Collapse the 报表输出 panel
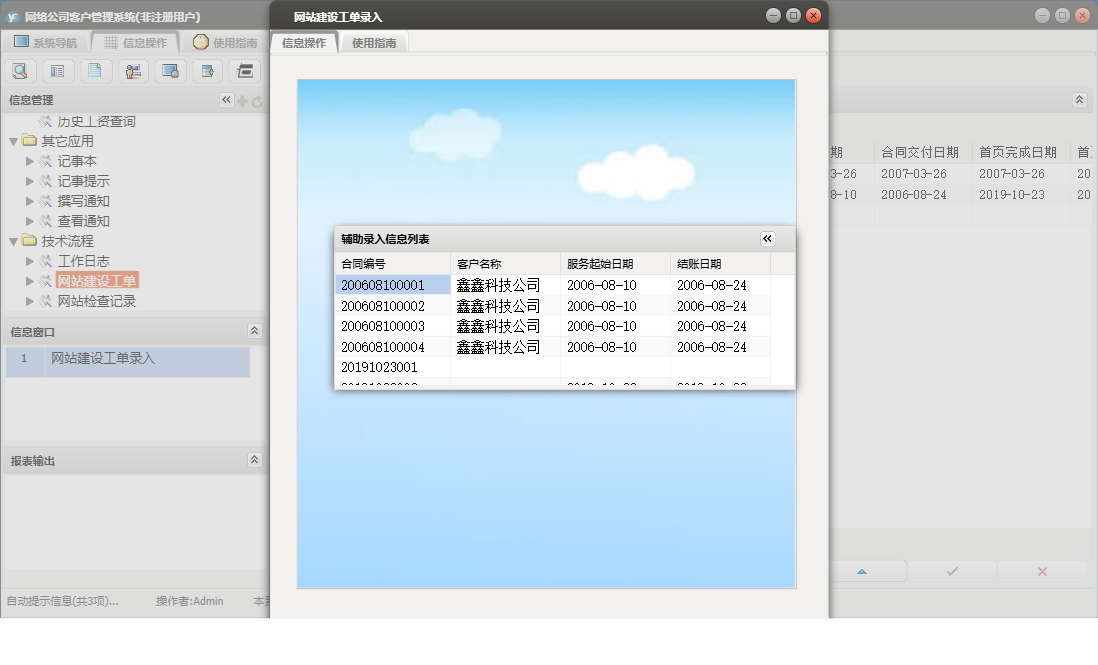Screen dimensions: 1098x665 click(254, 460)
